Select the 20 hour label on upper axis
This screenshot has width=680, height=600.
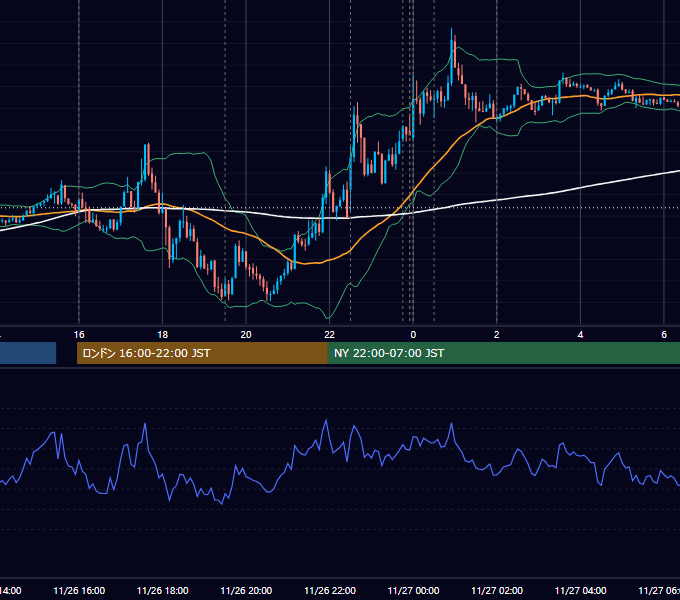246,335
